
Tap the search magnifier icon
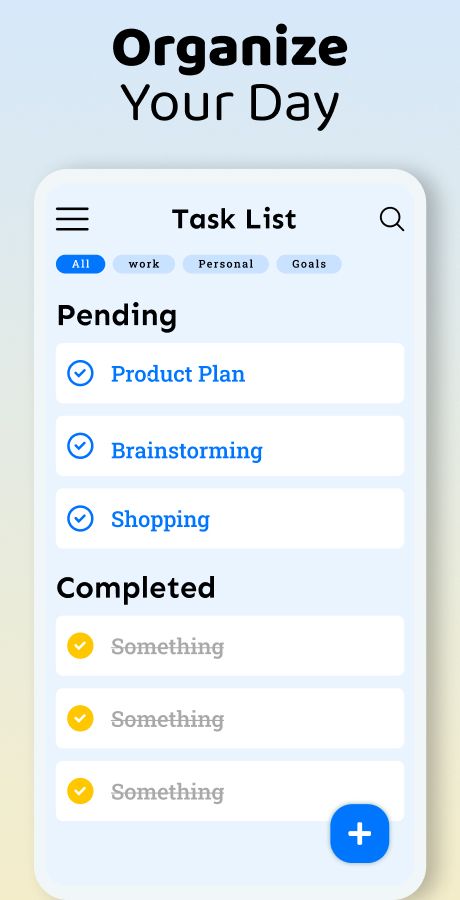tap(392, 219)
